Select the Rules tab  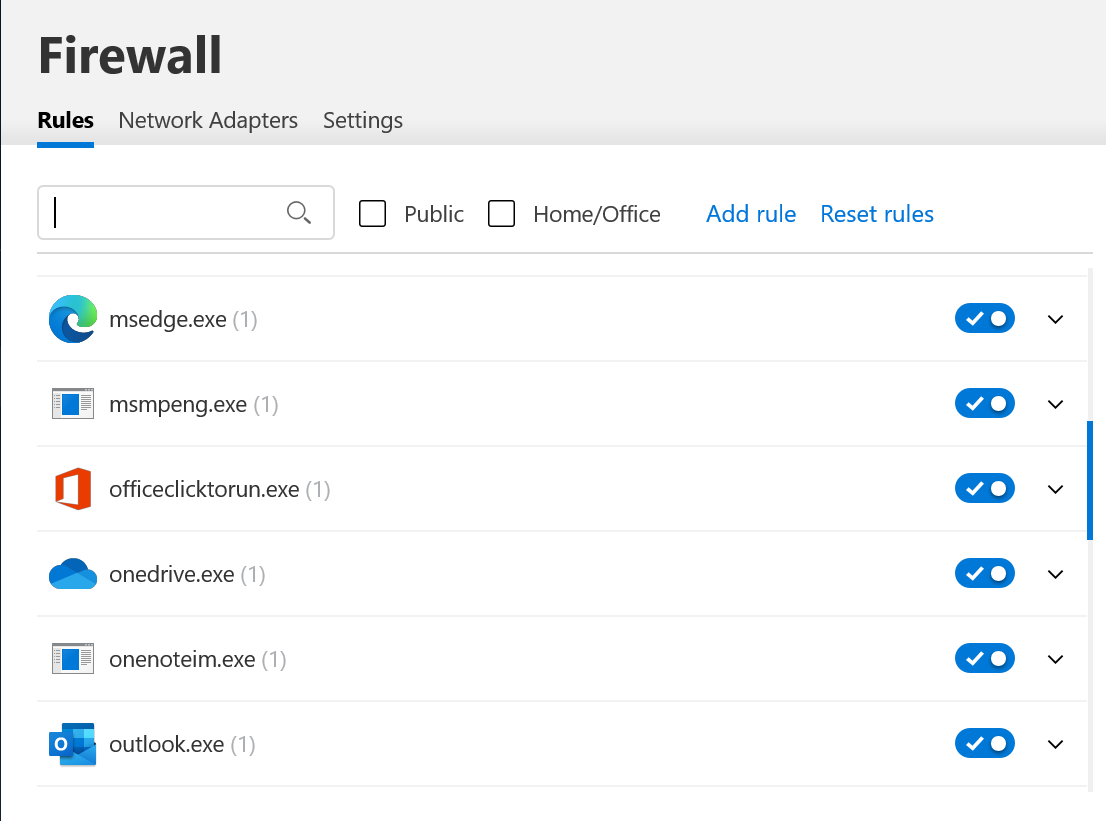pos(66,121)
